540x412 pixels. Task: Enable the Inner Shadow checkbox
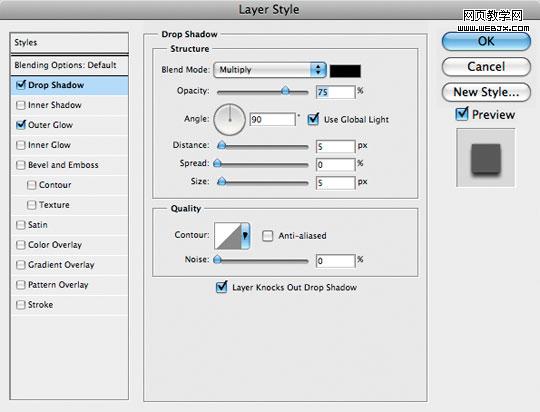coord(21,105)
